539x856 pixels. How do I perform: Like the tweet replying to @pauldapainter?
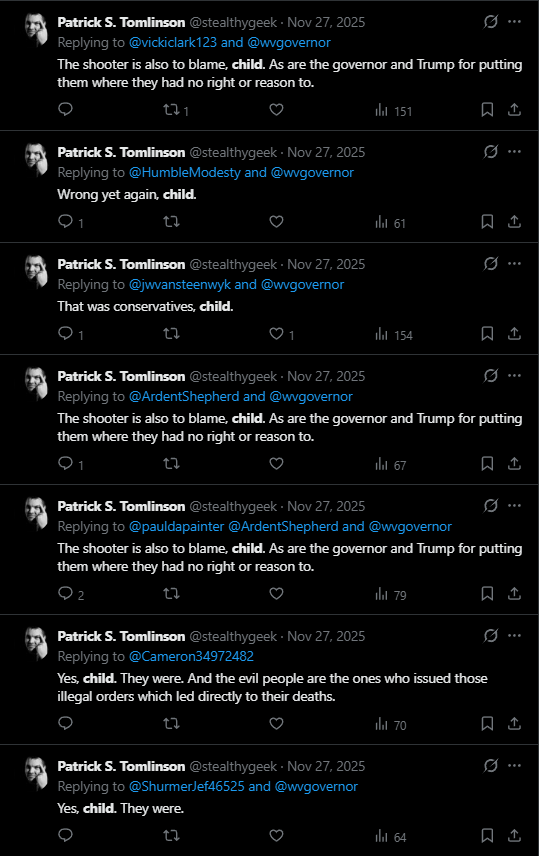[276, 593]
